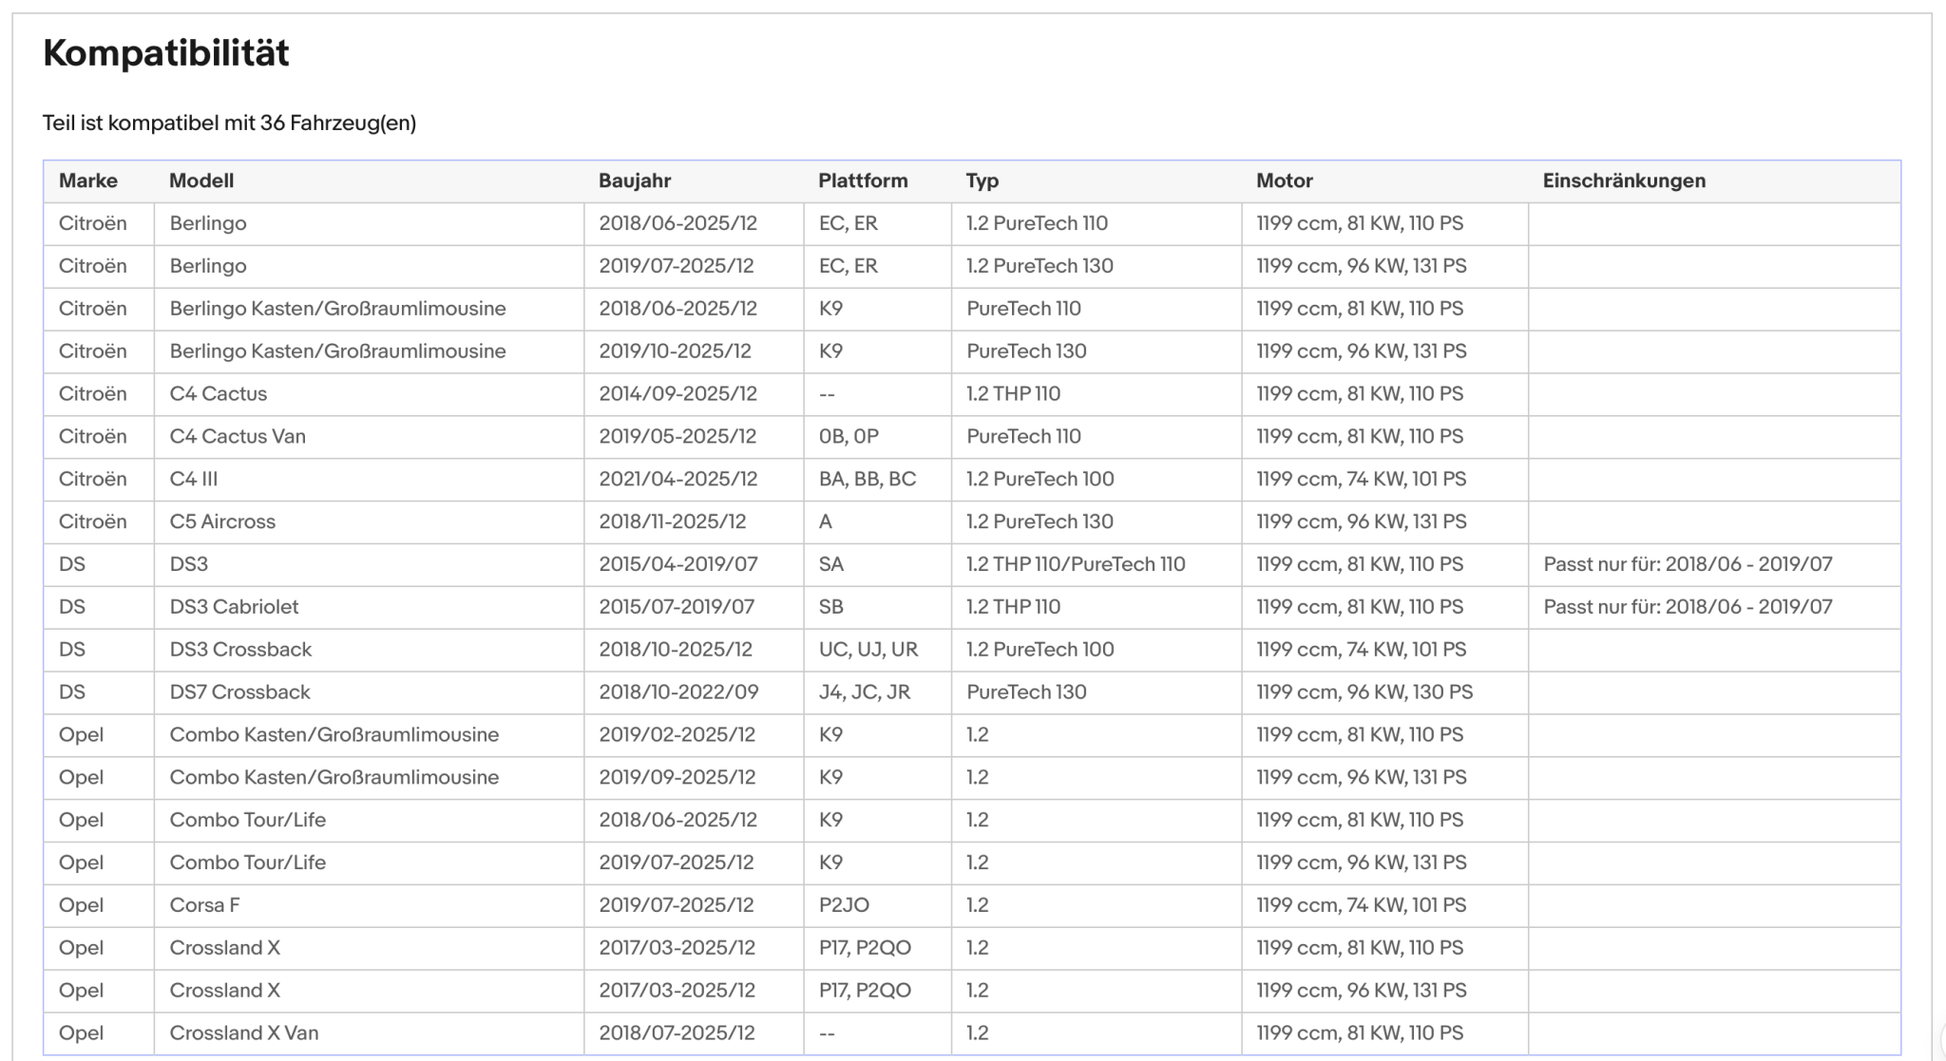Image resolution: width=1946 pixels, height=1061 pixels.
Task: Click the DS3 Crossback platform UC, UJ, UR
Action: coord(868,650)
